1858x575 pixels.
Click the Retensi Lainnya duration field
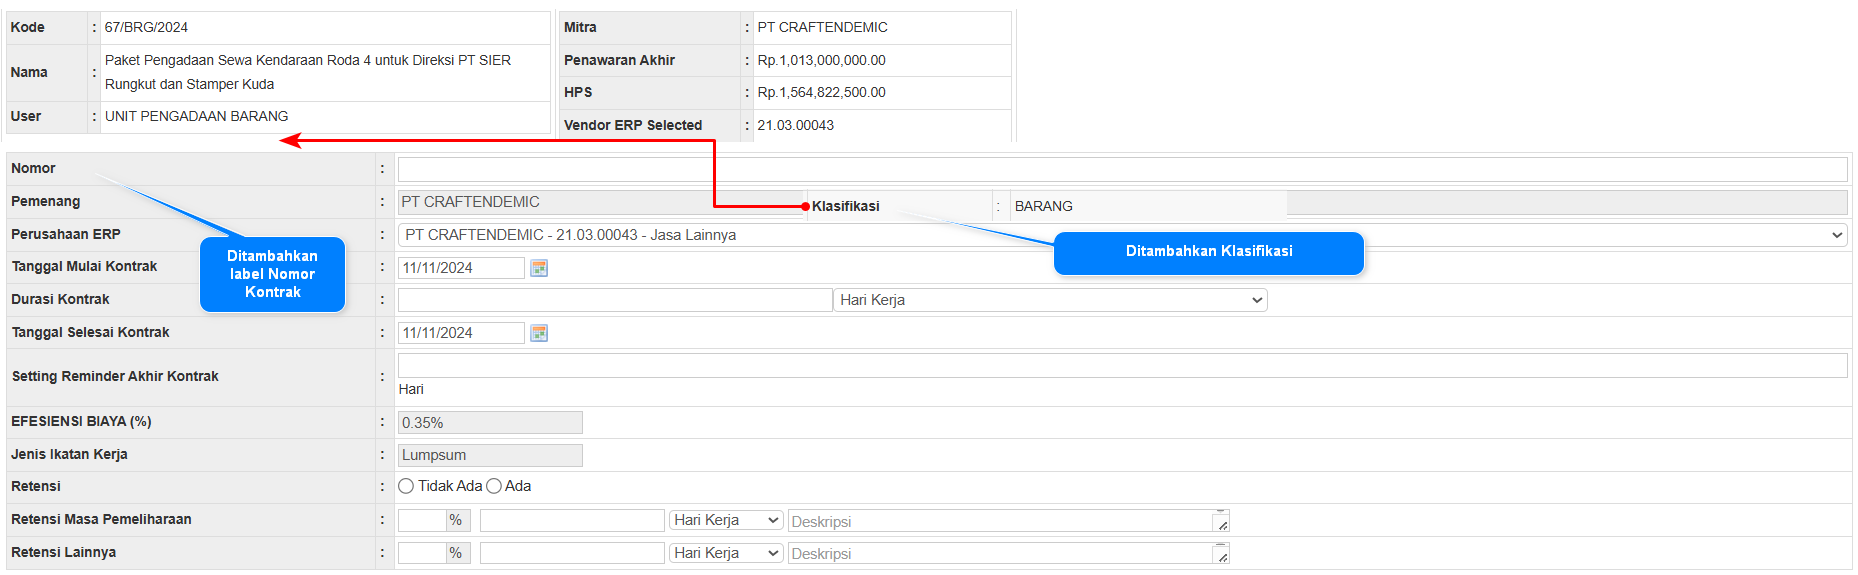[572, 553]
